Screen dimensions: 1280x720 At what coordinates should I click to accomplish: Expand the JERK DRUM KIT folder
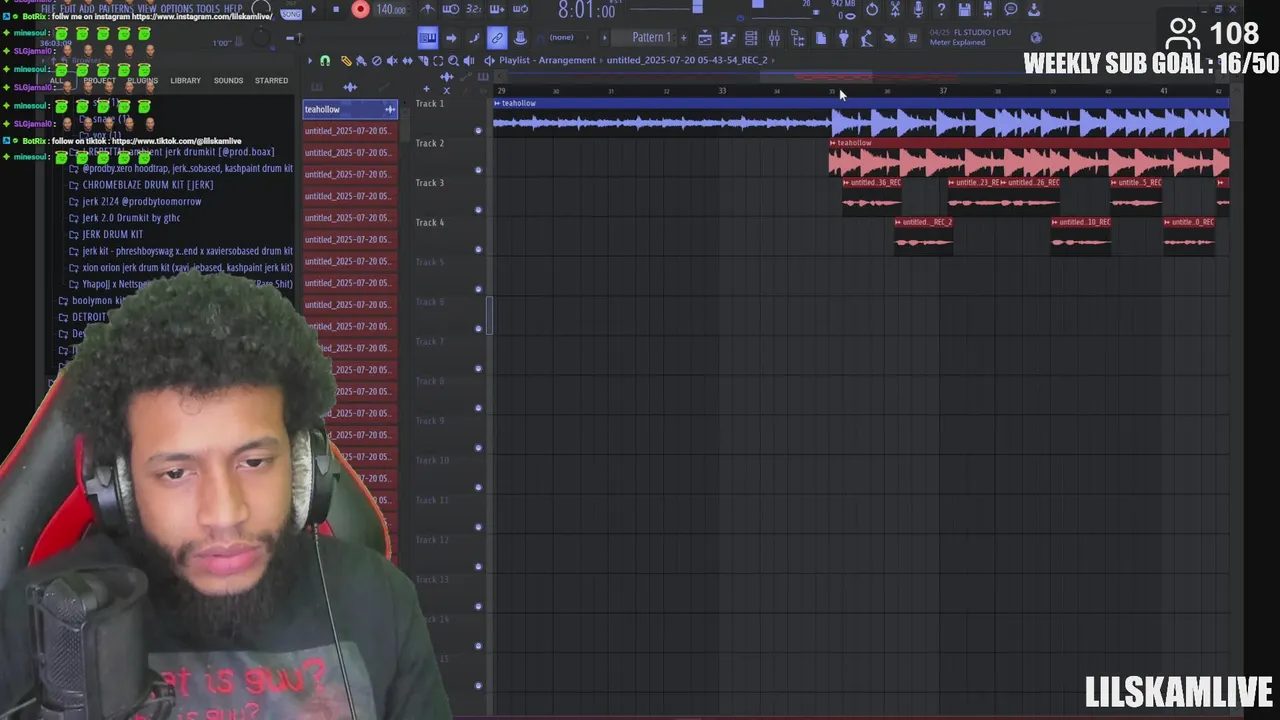pos(105,234)
